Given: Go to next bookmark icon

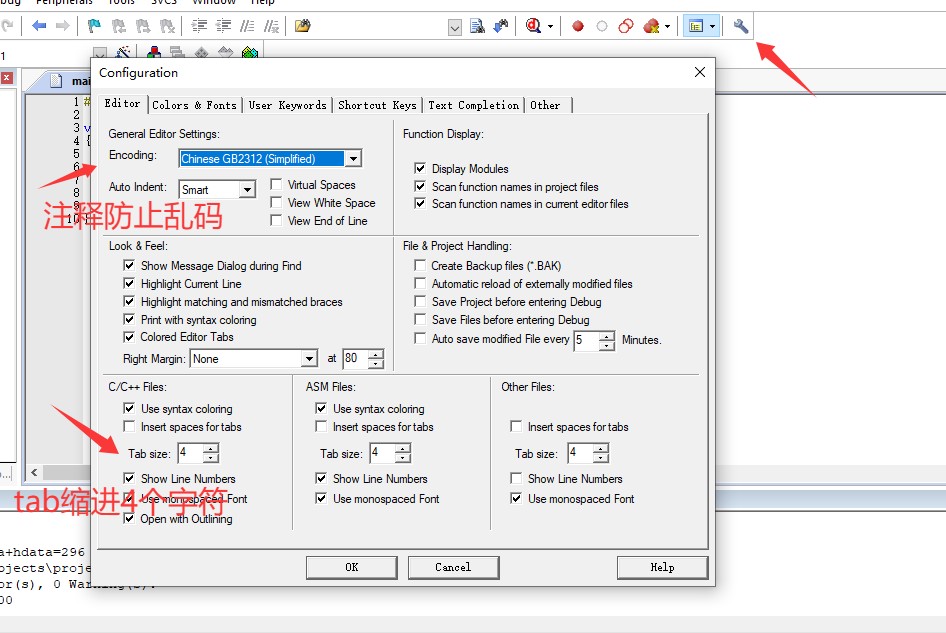Looking at the screenshot, I should pyautogui.click(x=143, y=26).
